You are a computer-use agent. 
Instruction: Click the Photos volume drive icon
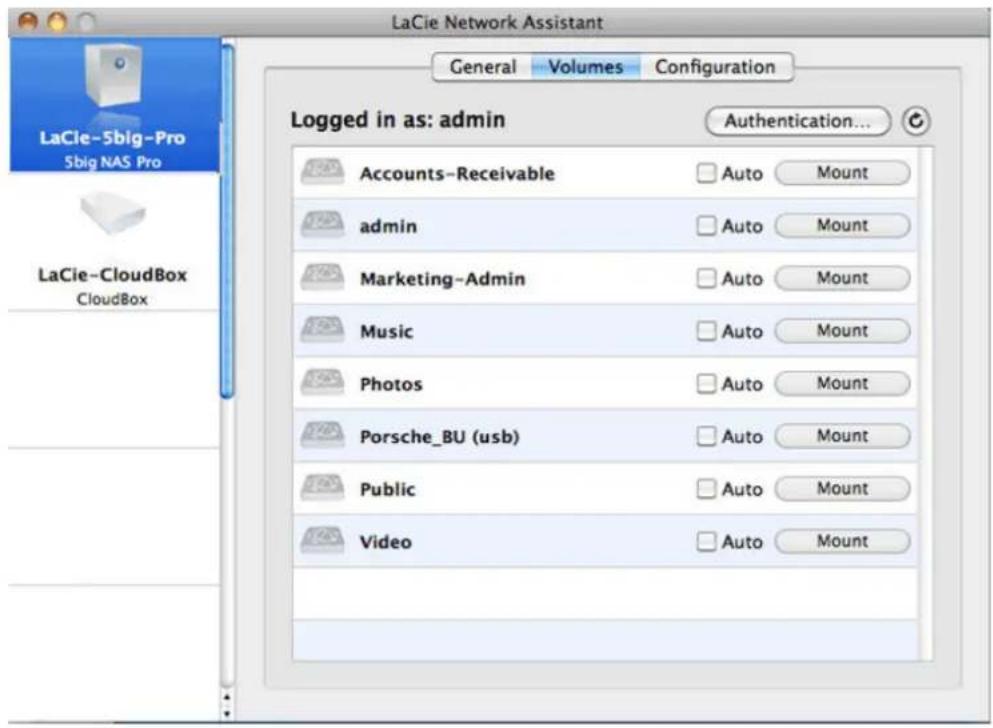323,383
